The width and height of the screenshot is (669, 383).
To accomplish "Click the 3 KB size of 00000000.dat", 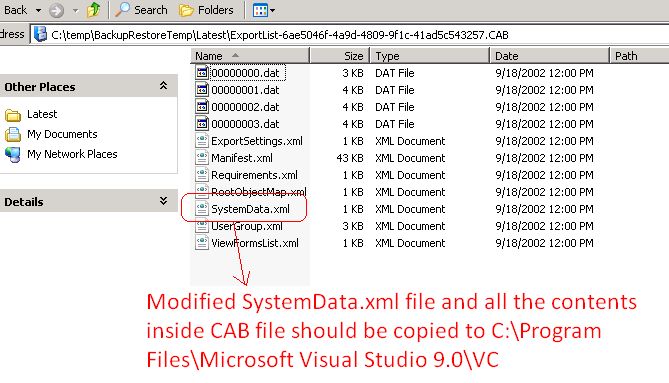I will click(353, 73).
